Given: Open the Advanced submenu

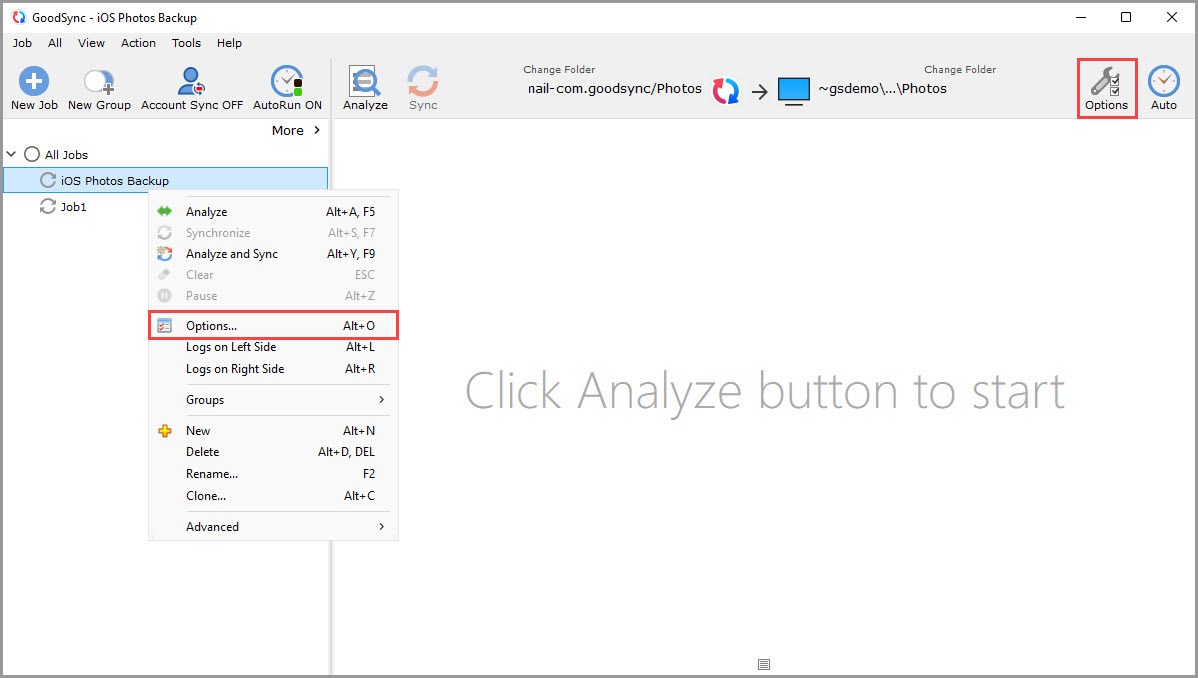Looking at the screenshot, I should click(212, 526).
